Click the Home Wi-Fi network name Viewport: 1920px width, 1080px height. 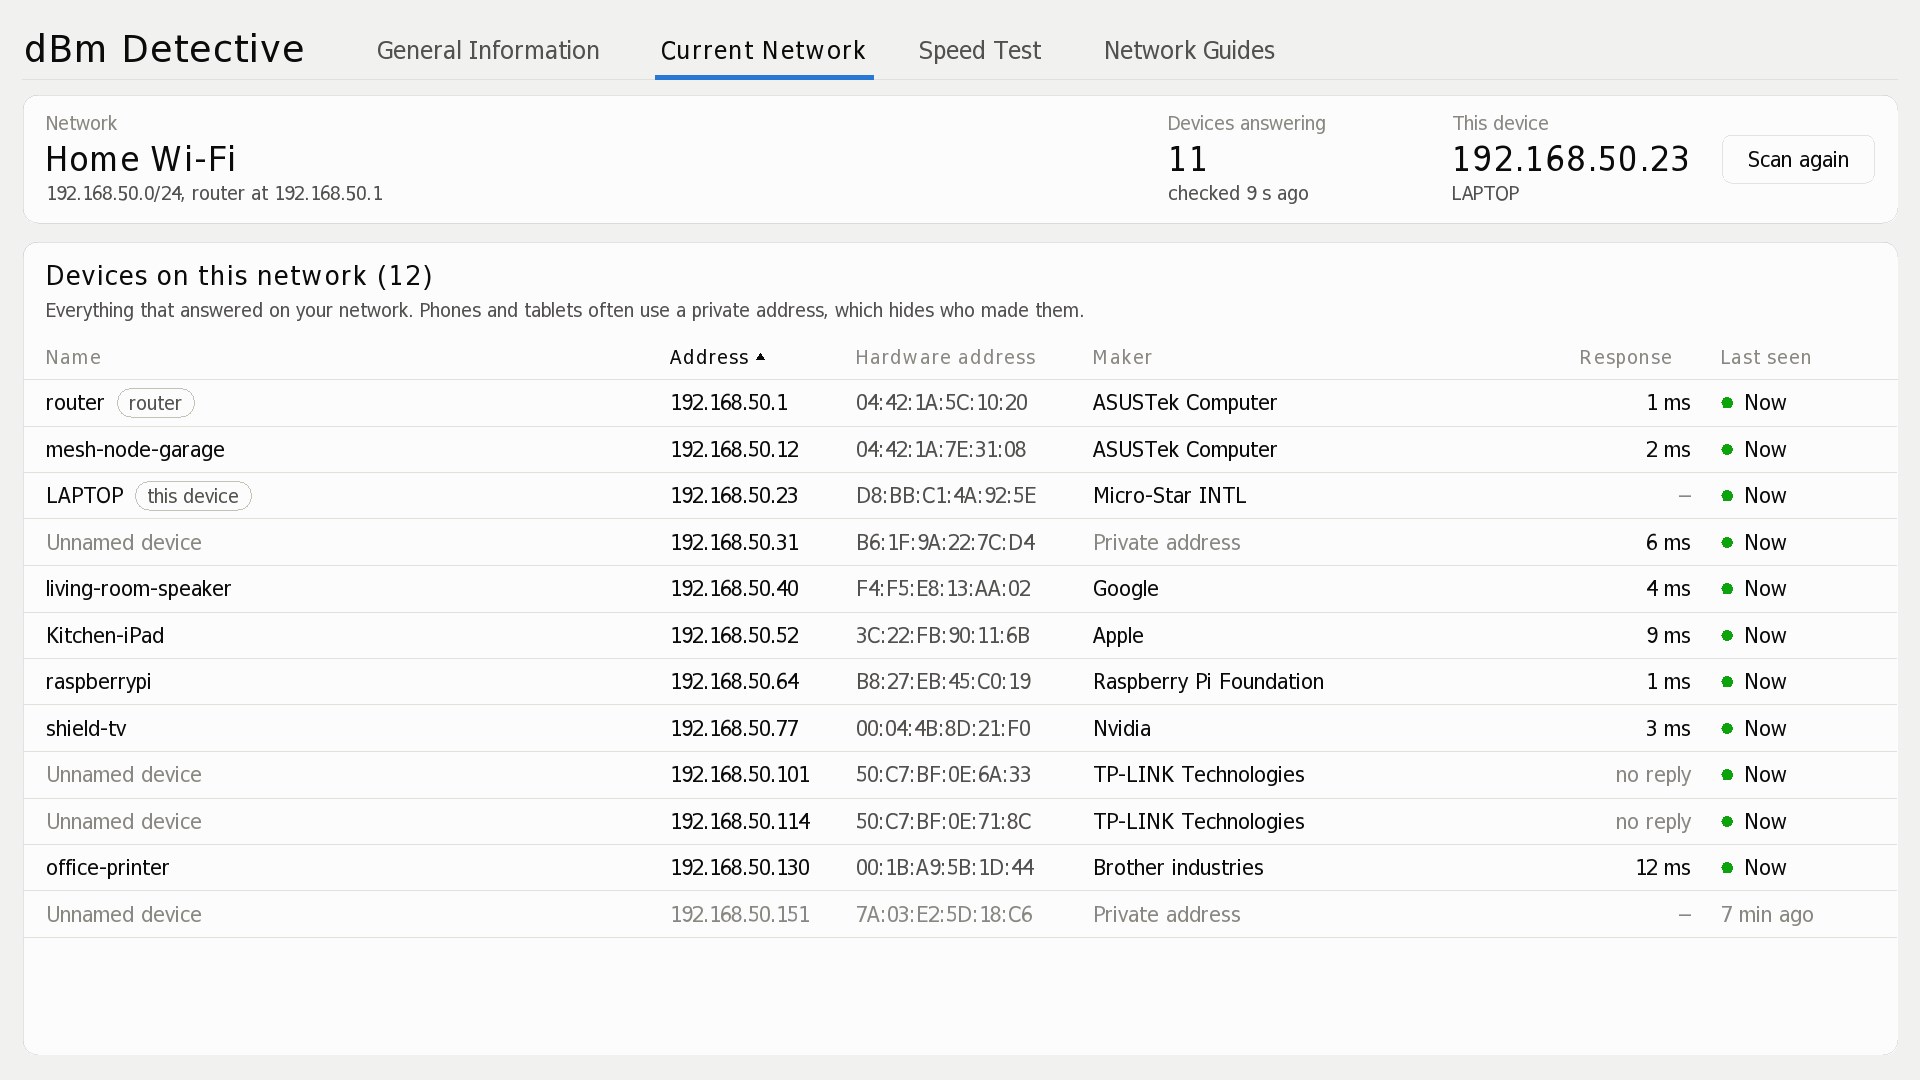(x=141, y=160)
